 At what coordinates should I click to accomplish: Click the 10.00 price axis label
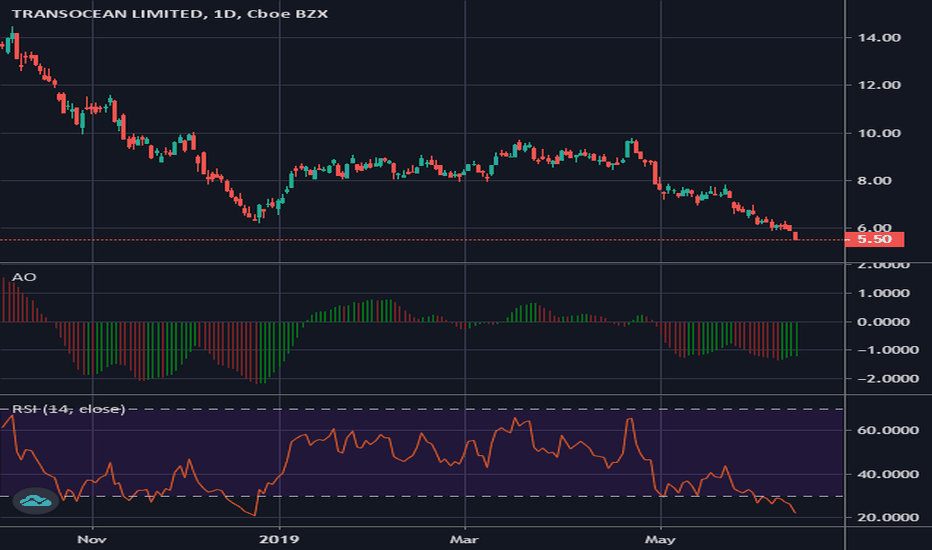879,133
